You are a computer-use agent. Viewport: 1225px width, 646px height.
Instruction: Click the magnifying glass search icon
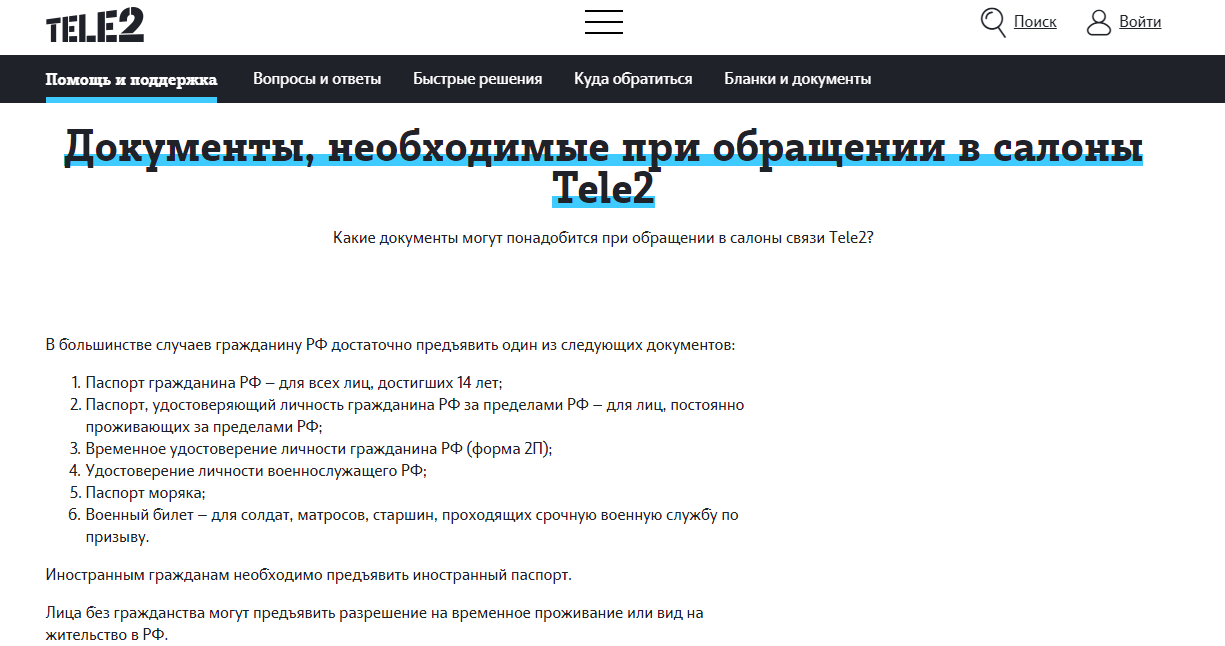993,22
